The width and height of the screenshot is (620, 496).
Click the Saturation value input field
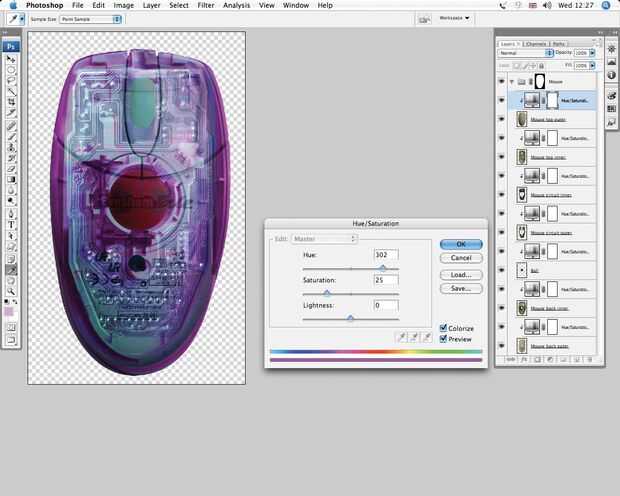386,280
